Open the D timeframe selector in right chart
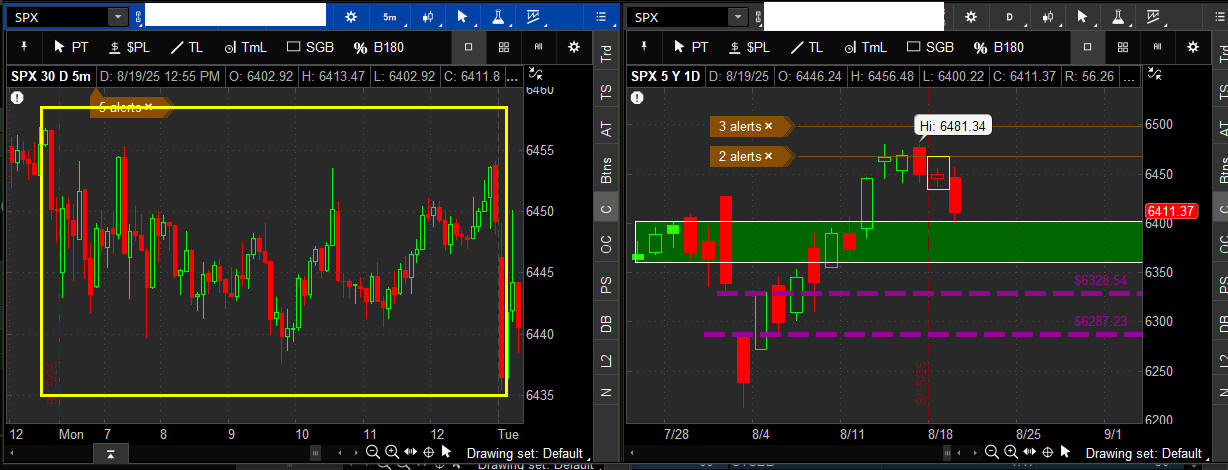 click(x=1010, y=17)
